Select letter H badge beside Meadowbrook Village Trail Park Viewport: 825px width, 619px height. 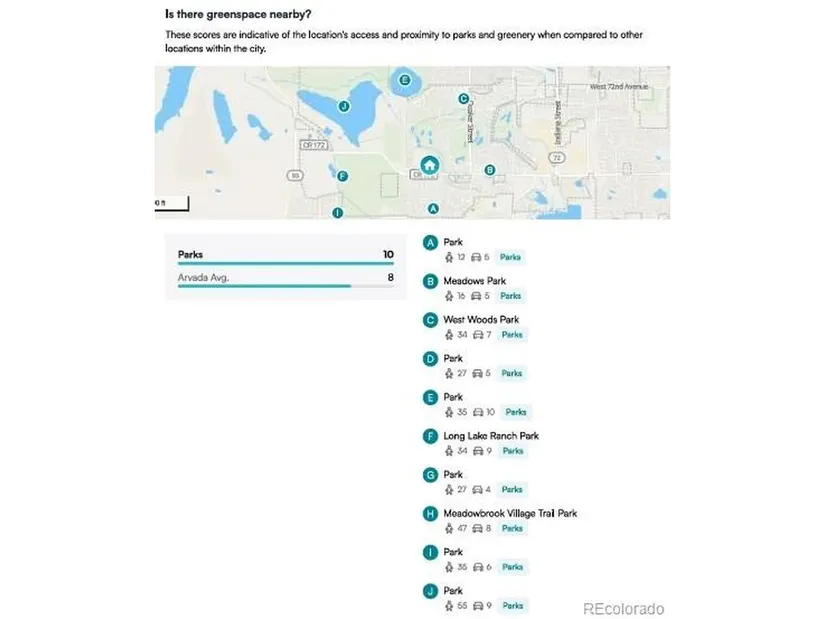[430, 514]
